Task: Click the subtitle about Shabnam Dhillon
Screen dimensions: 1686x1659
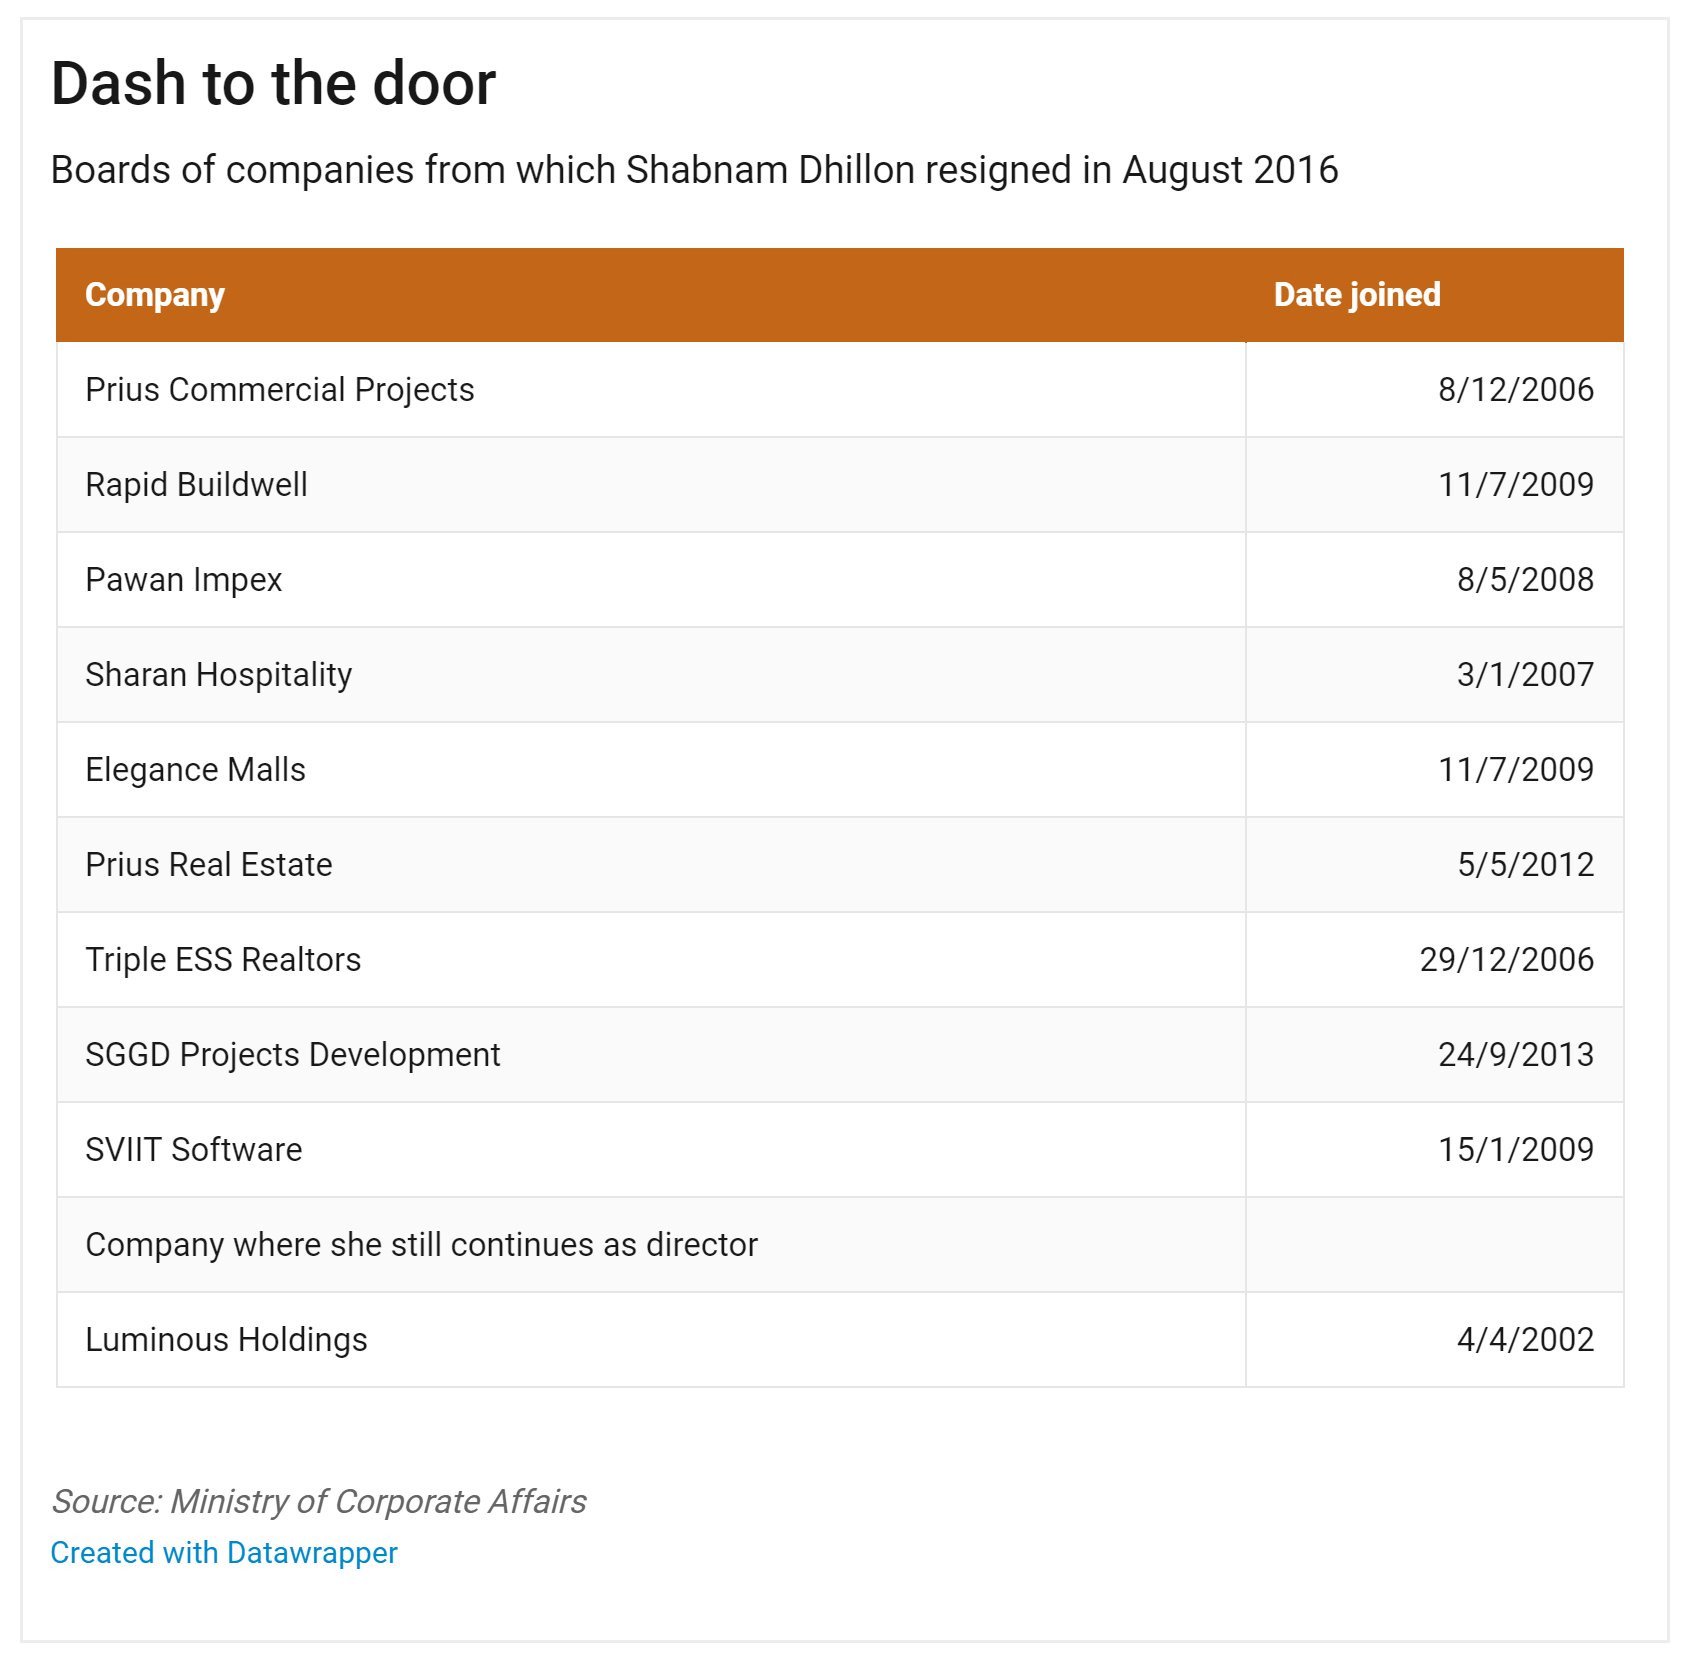Action: coord(694,170)
